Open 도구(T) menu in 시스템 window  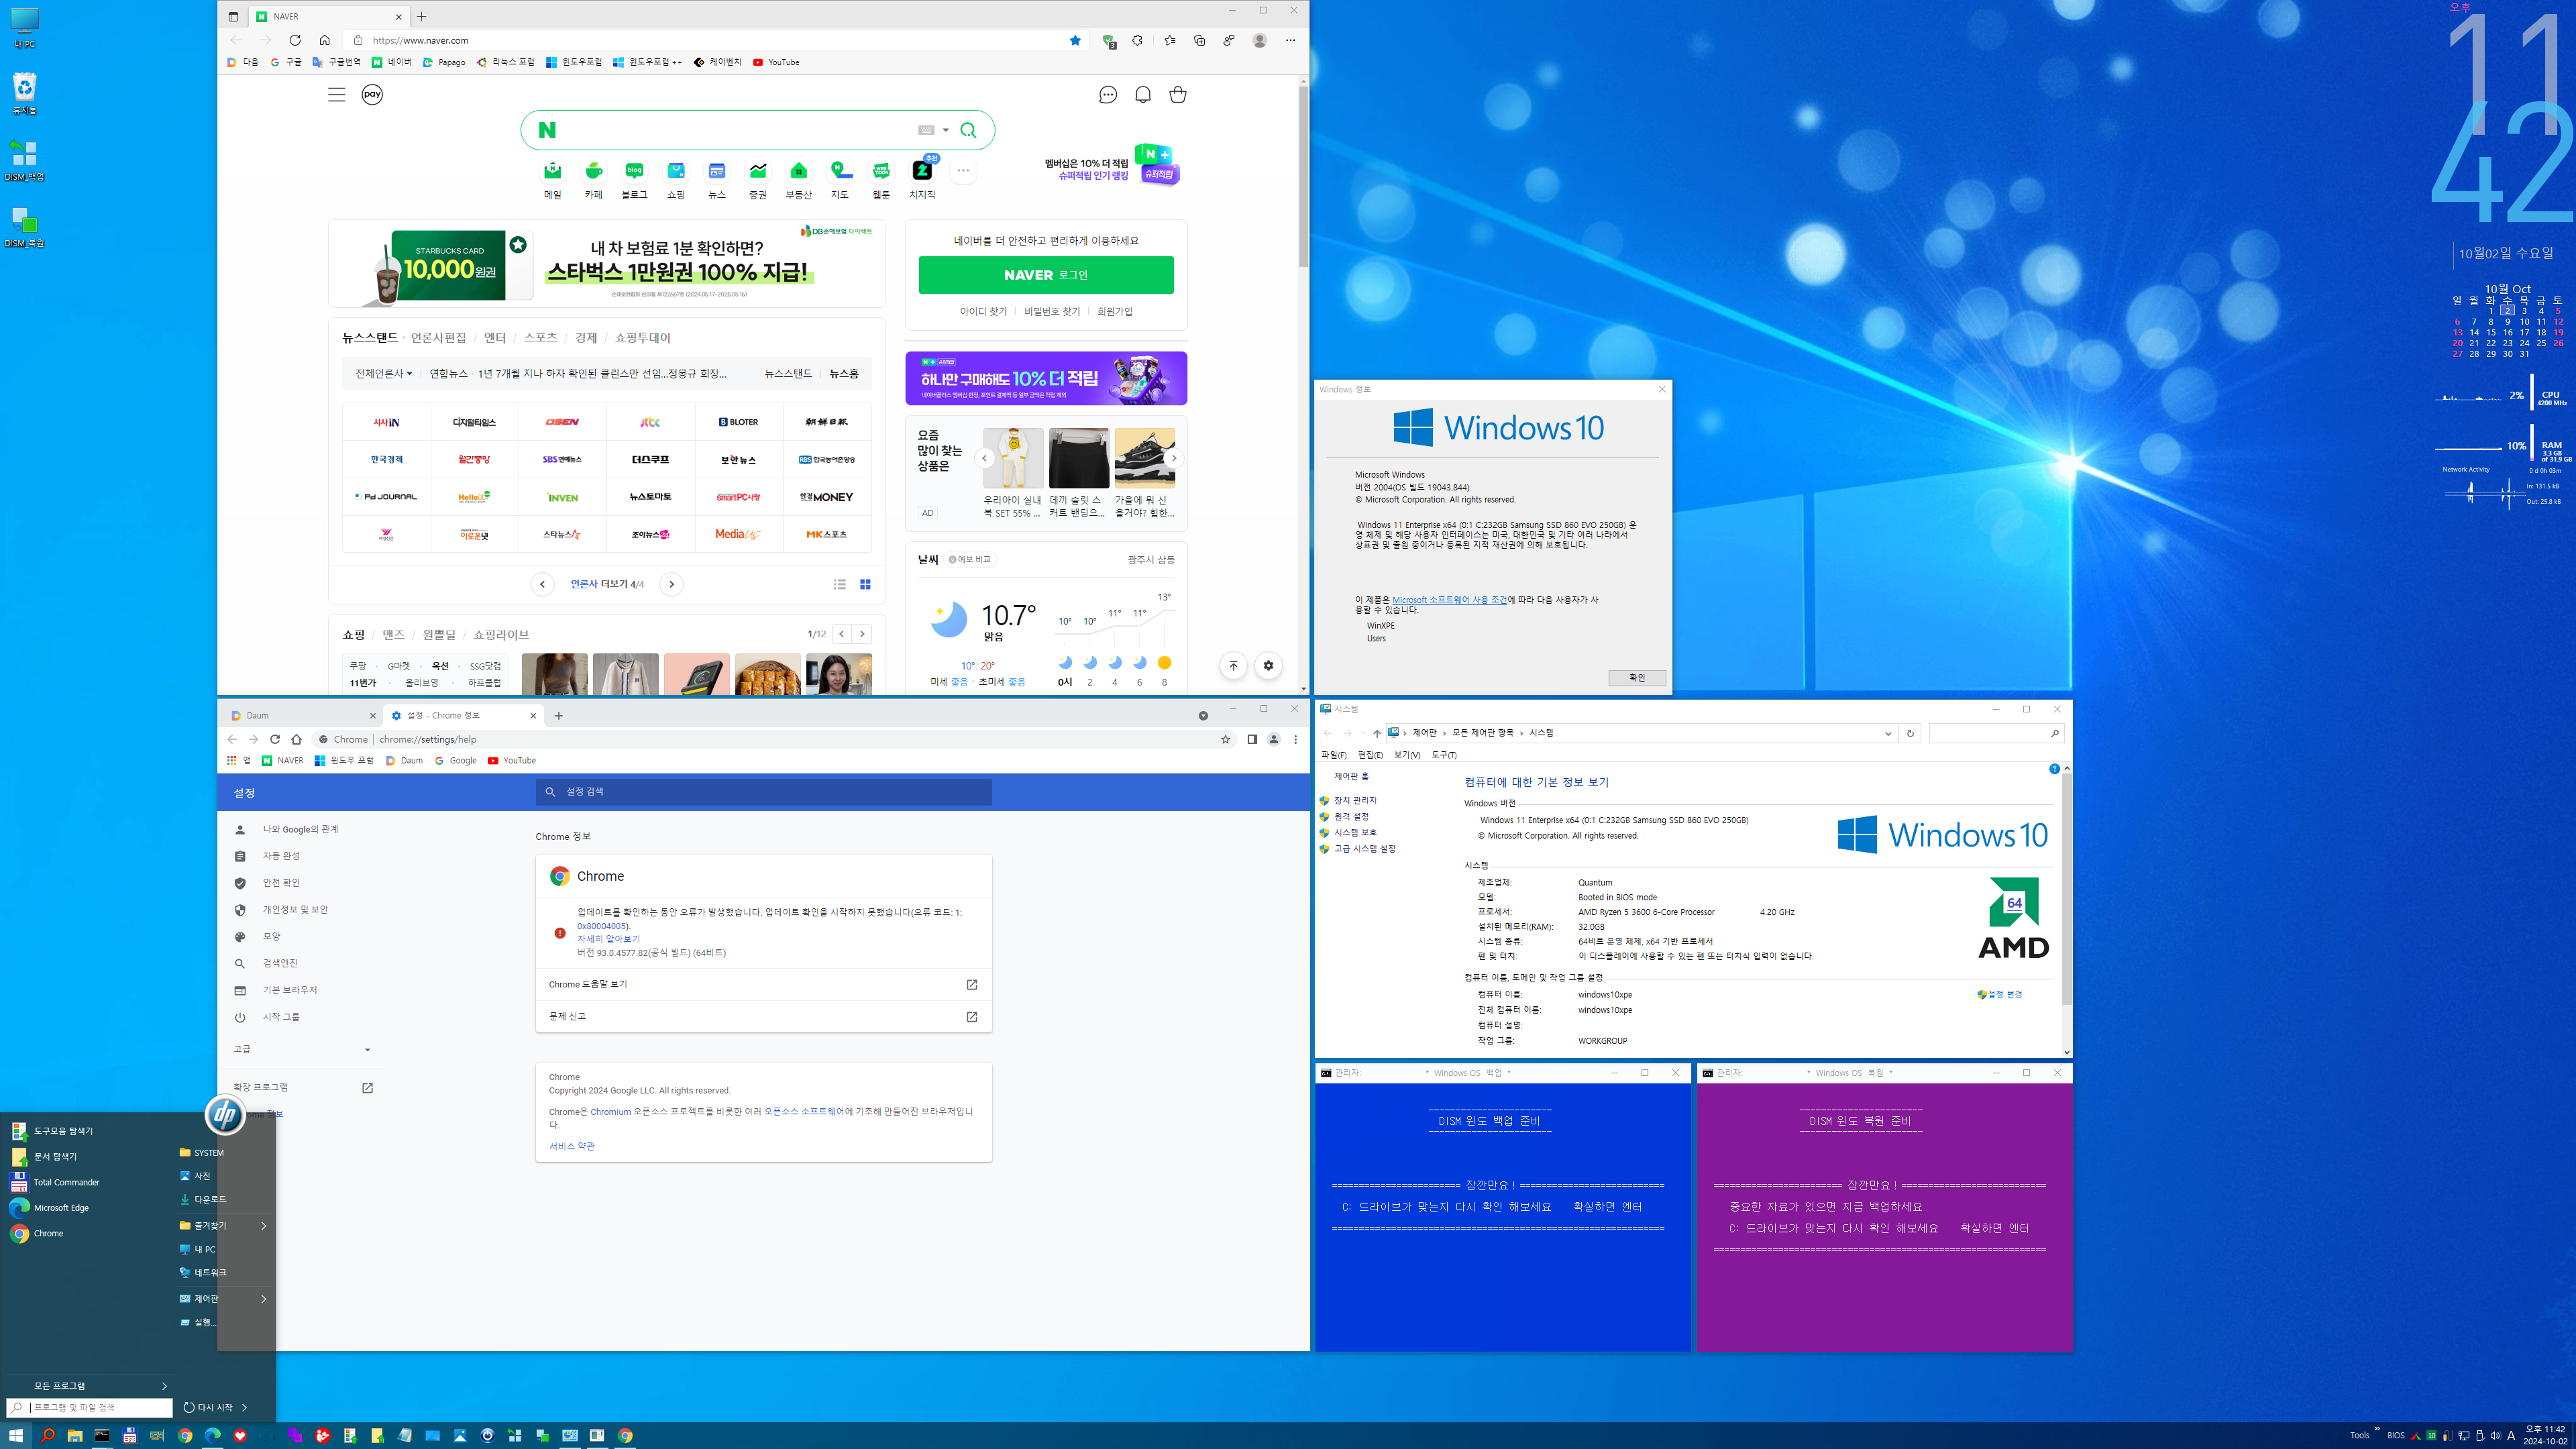pyautogui.click(x=1443, y=755)
